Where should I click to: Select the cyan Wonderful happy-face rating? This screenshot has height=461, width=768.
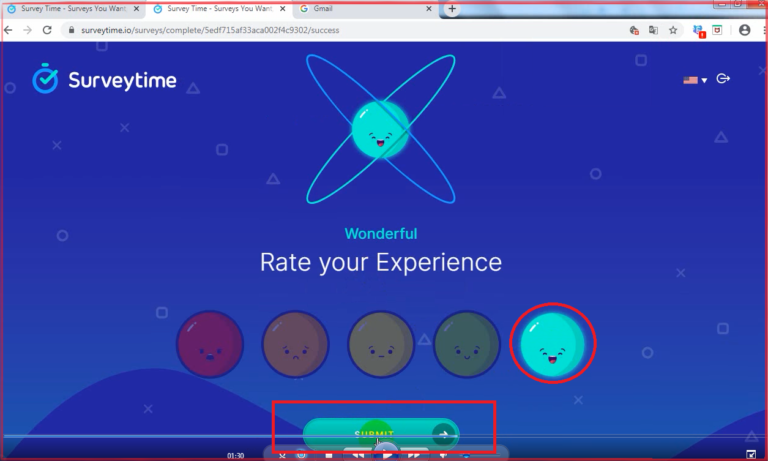pyautogui.click(x=552, y=343)
